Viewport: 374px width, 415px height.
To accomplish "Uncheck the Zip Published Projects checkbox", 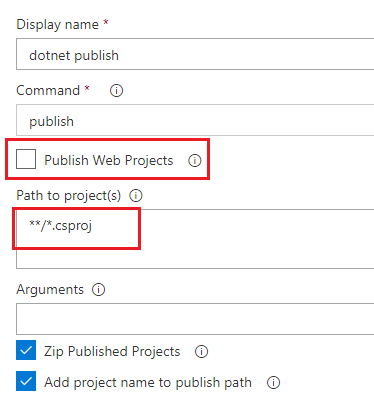I will point(26,350).
